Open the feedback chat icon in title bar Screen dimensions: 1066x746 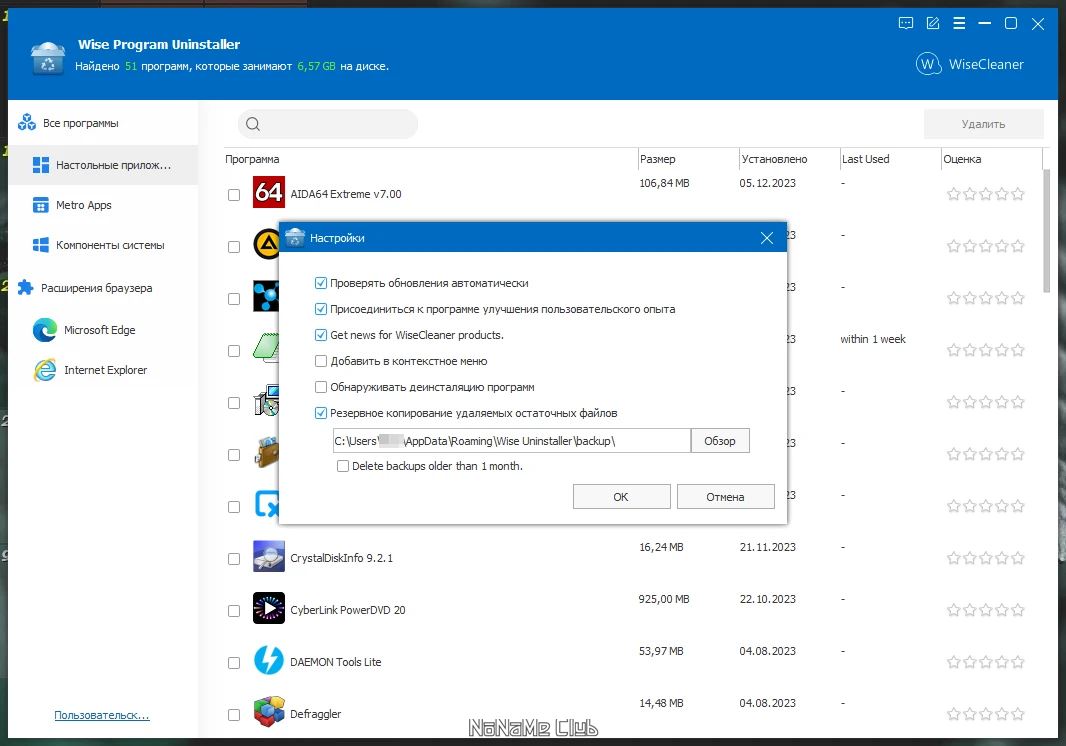906,24
